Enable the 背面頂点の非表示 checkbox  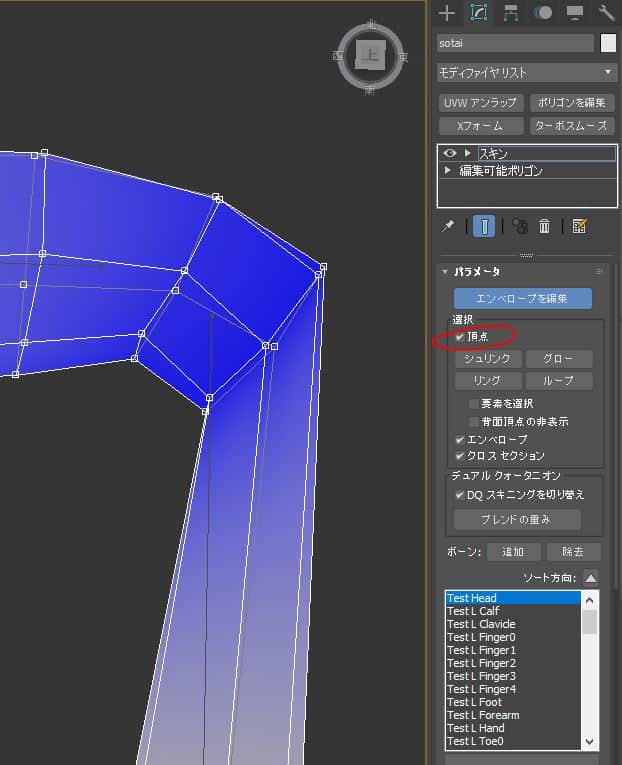474,422
